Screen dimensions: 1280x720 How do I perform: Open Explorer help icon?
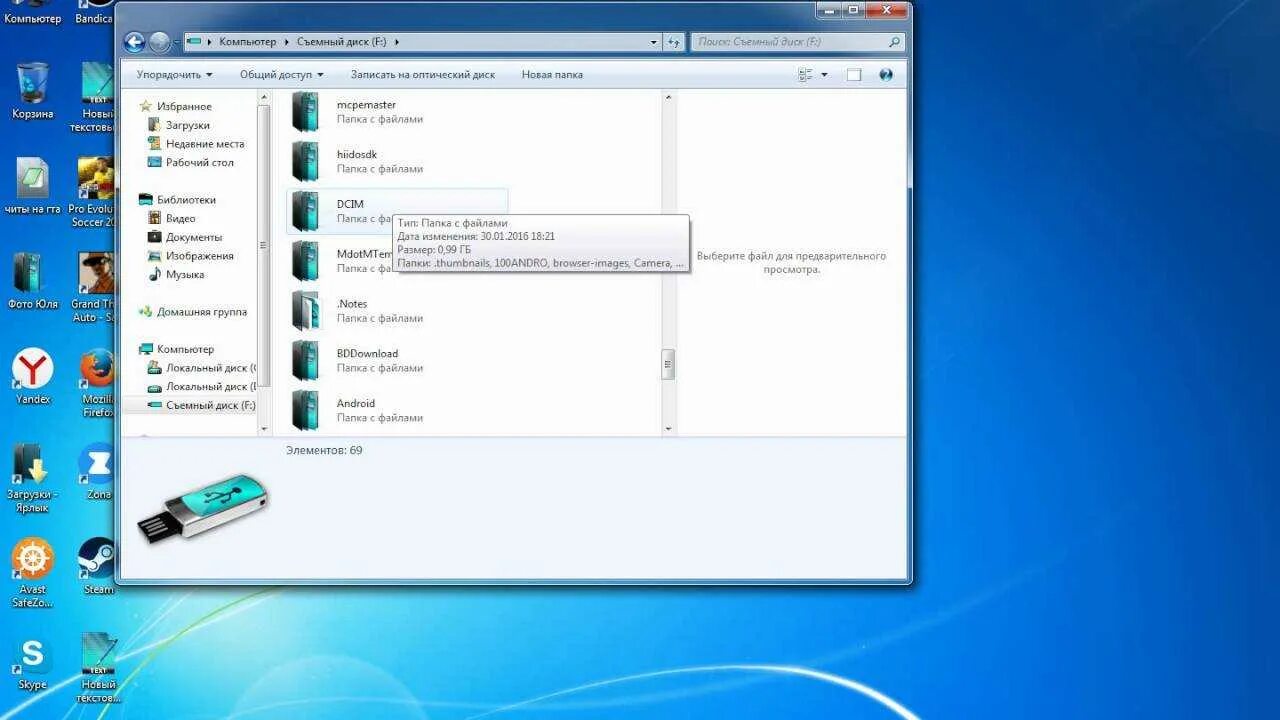coord(885,75)
